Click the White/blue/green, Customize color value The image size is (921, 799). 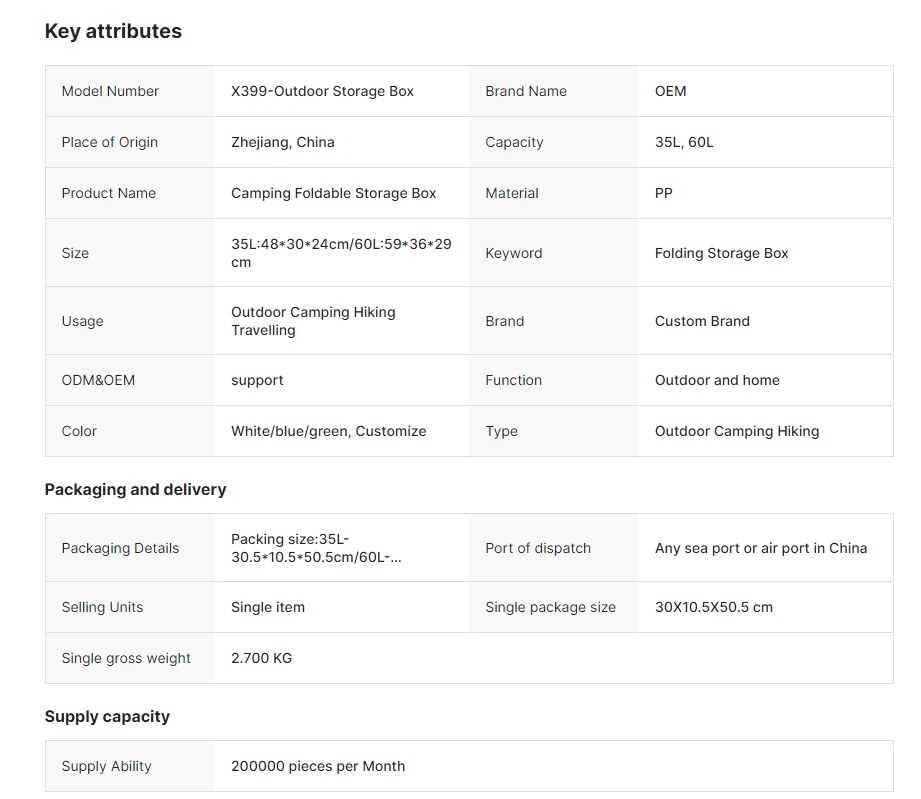coord(328,431)
